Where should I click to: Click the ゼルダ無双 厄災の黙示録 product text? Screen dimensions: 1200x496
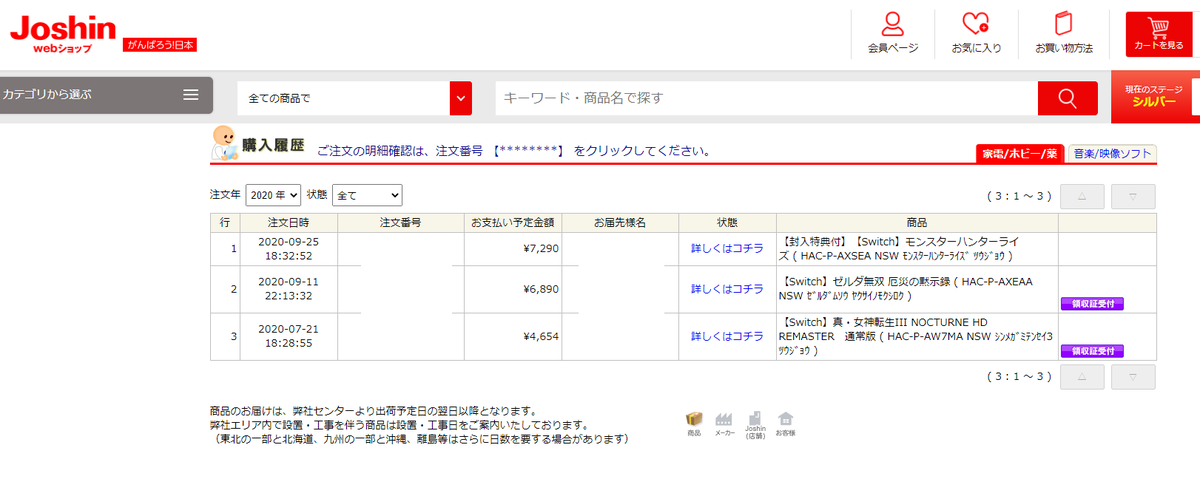907,289
